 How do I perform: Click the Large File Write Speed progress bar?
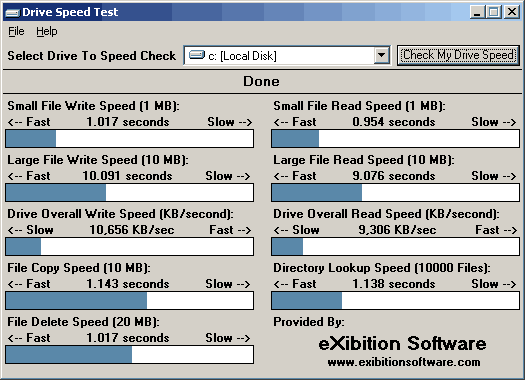click(x=130, y=193)
